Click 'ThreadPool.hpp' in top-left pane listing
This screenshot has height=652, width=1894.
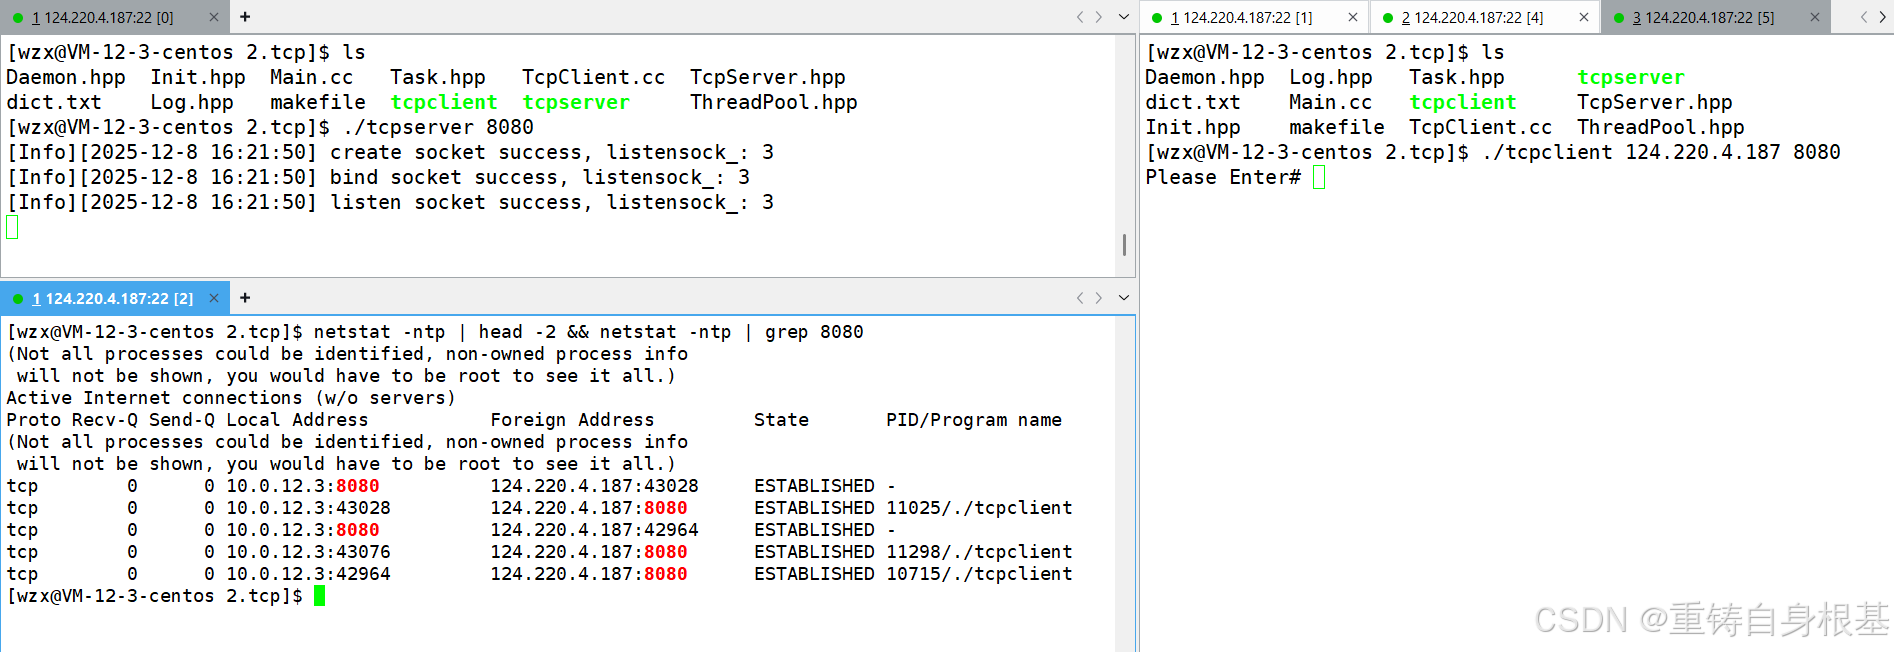774,102
